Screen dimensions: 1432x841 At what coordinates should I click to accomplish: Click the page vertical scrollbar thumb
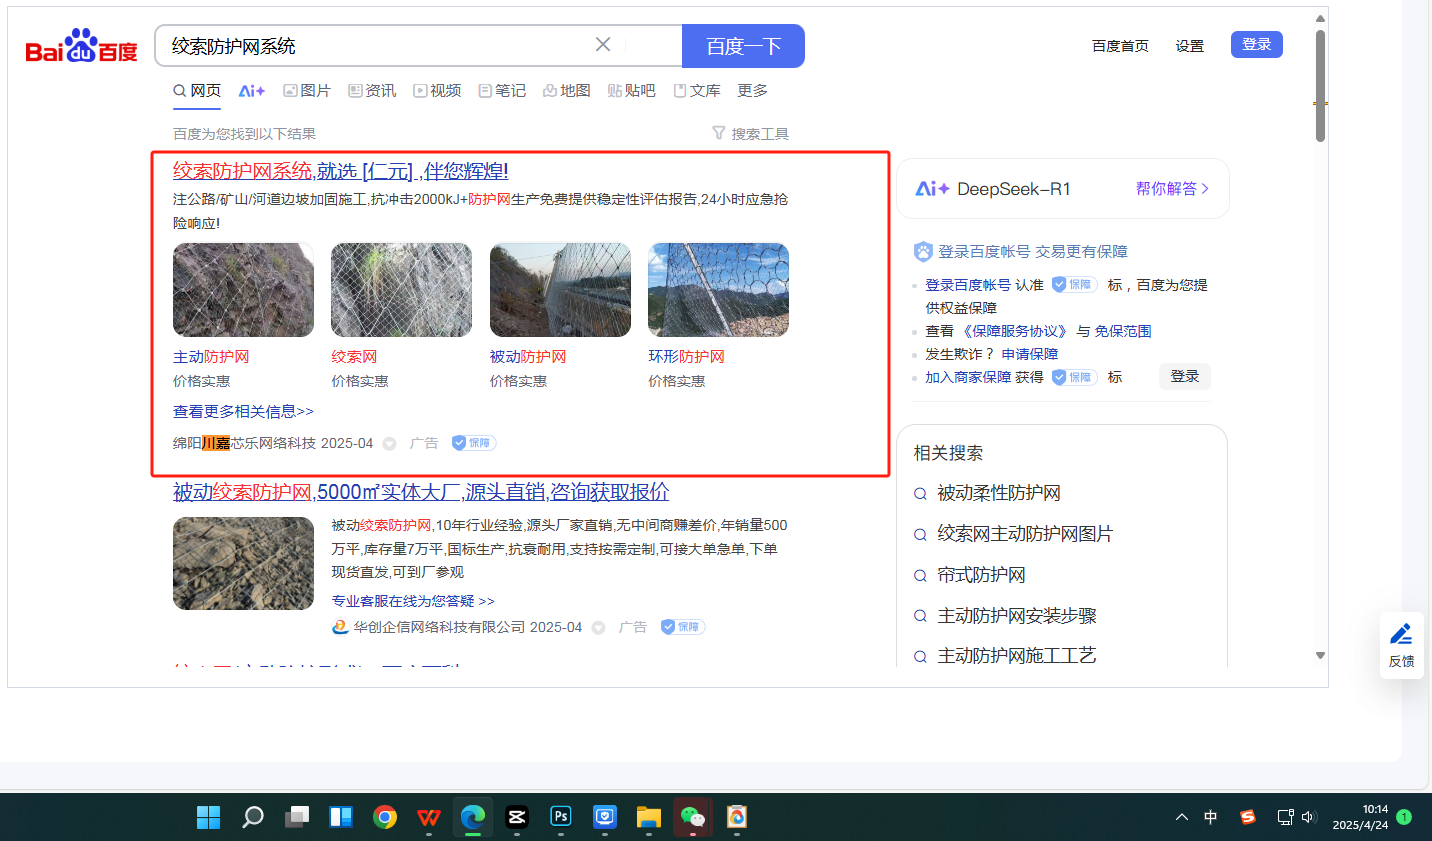[x=1320, y=85]
